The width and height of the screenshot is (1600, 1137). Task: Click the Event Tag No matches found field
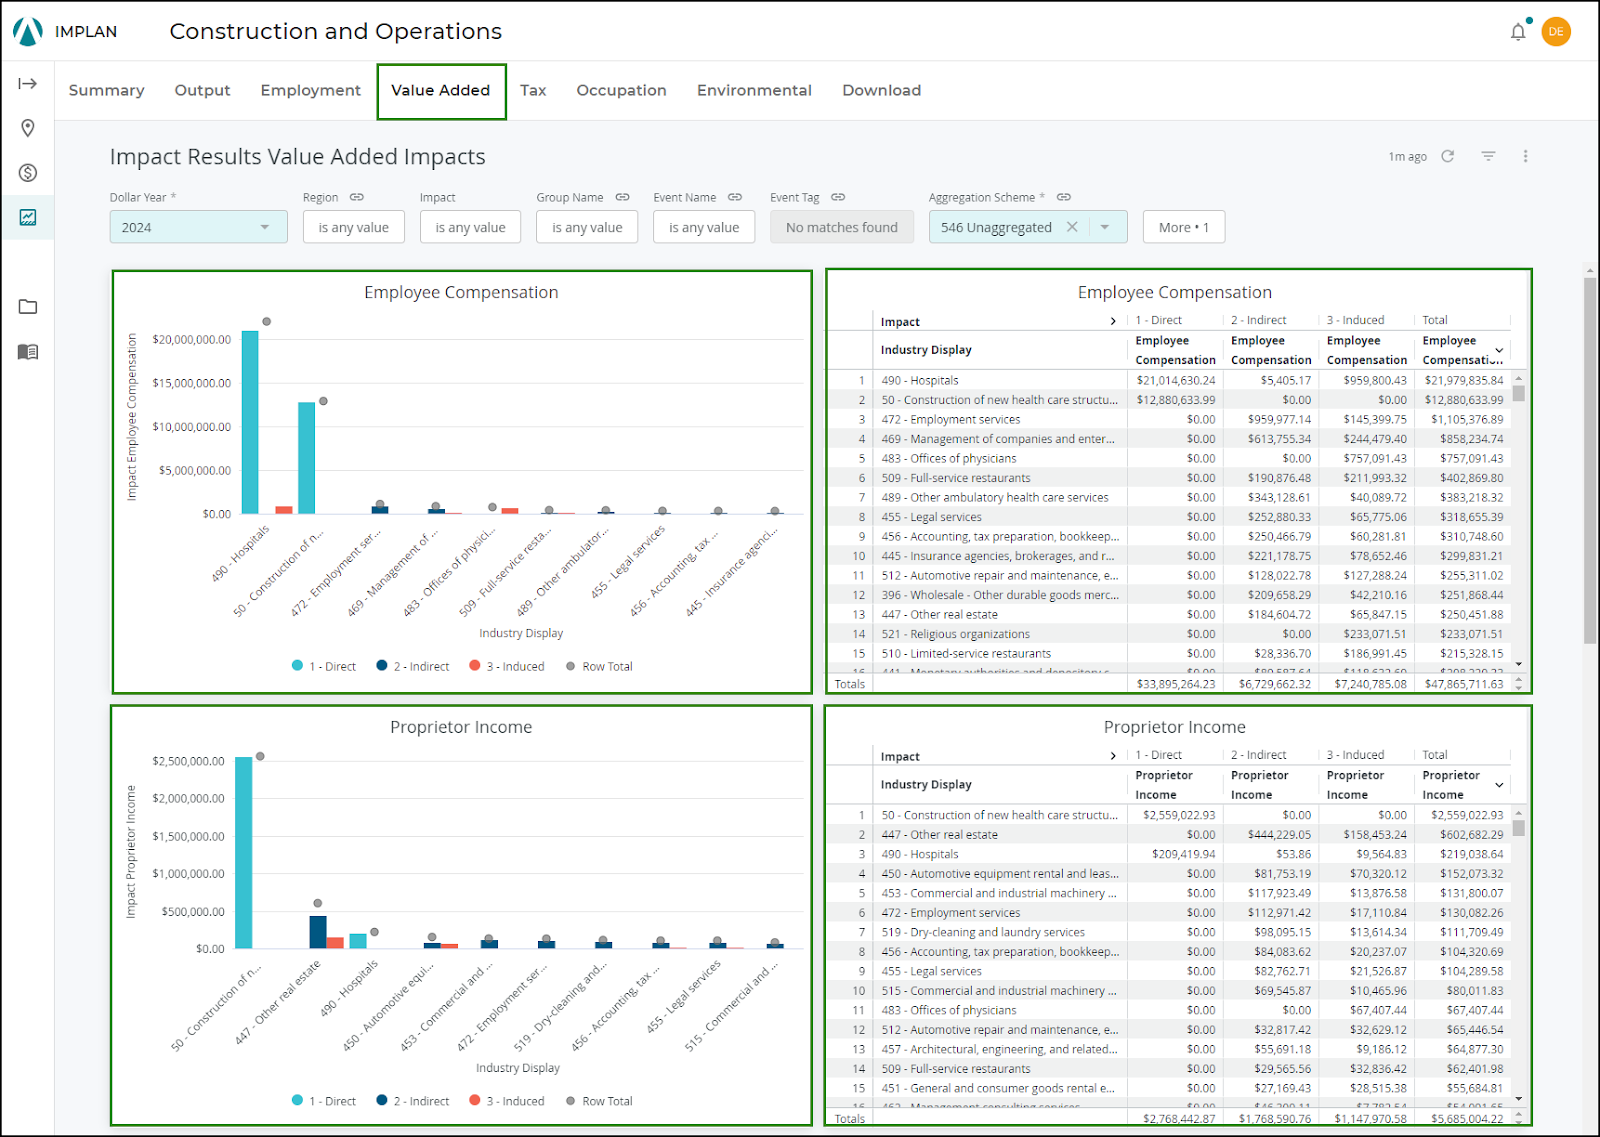[x=842, y=227]
